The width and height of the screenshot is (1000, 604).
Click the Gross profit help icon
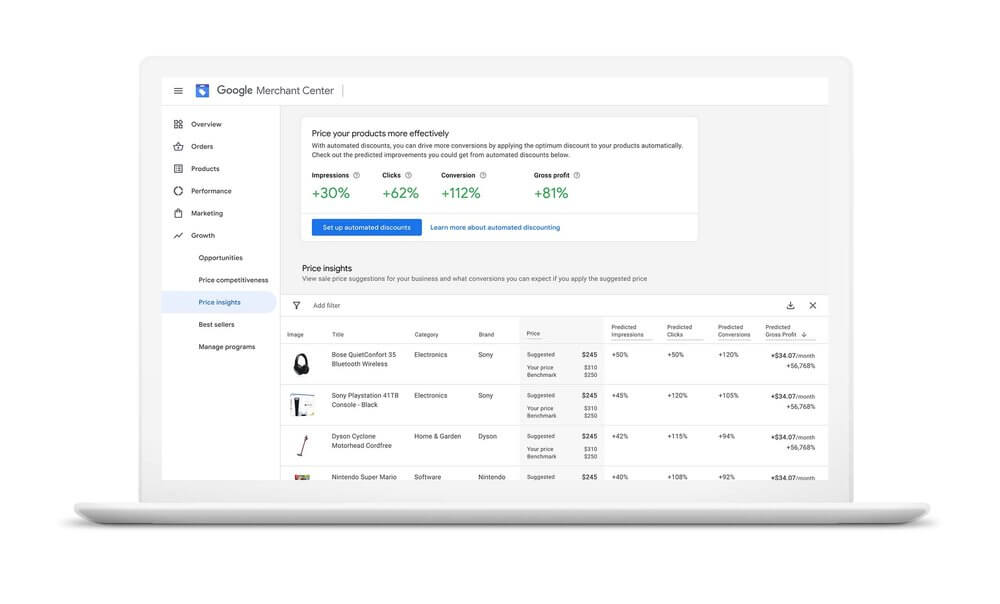577,175
